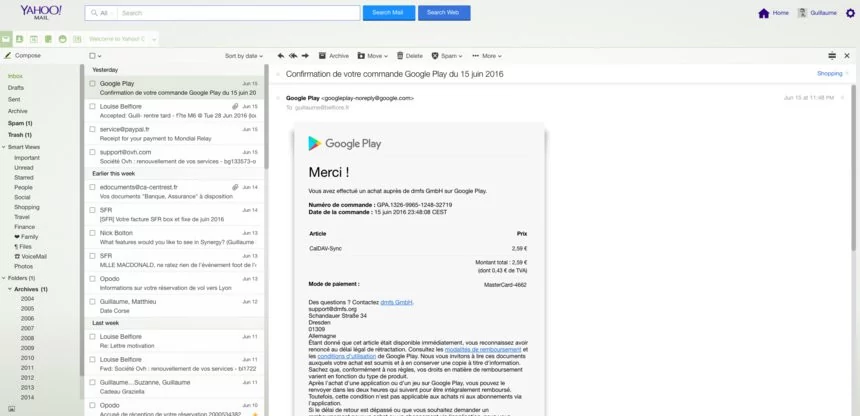Click the Spam shield icon
Viewport: 860px width, 416px height.
point(435,56)
